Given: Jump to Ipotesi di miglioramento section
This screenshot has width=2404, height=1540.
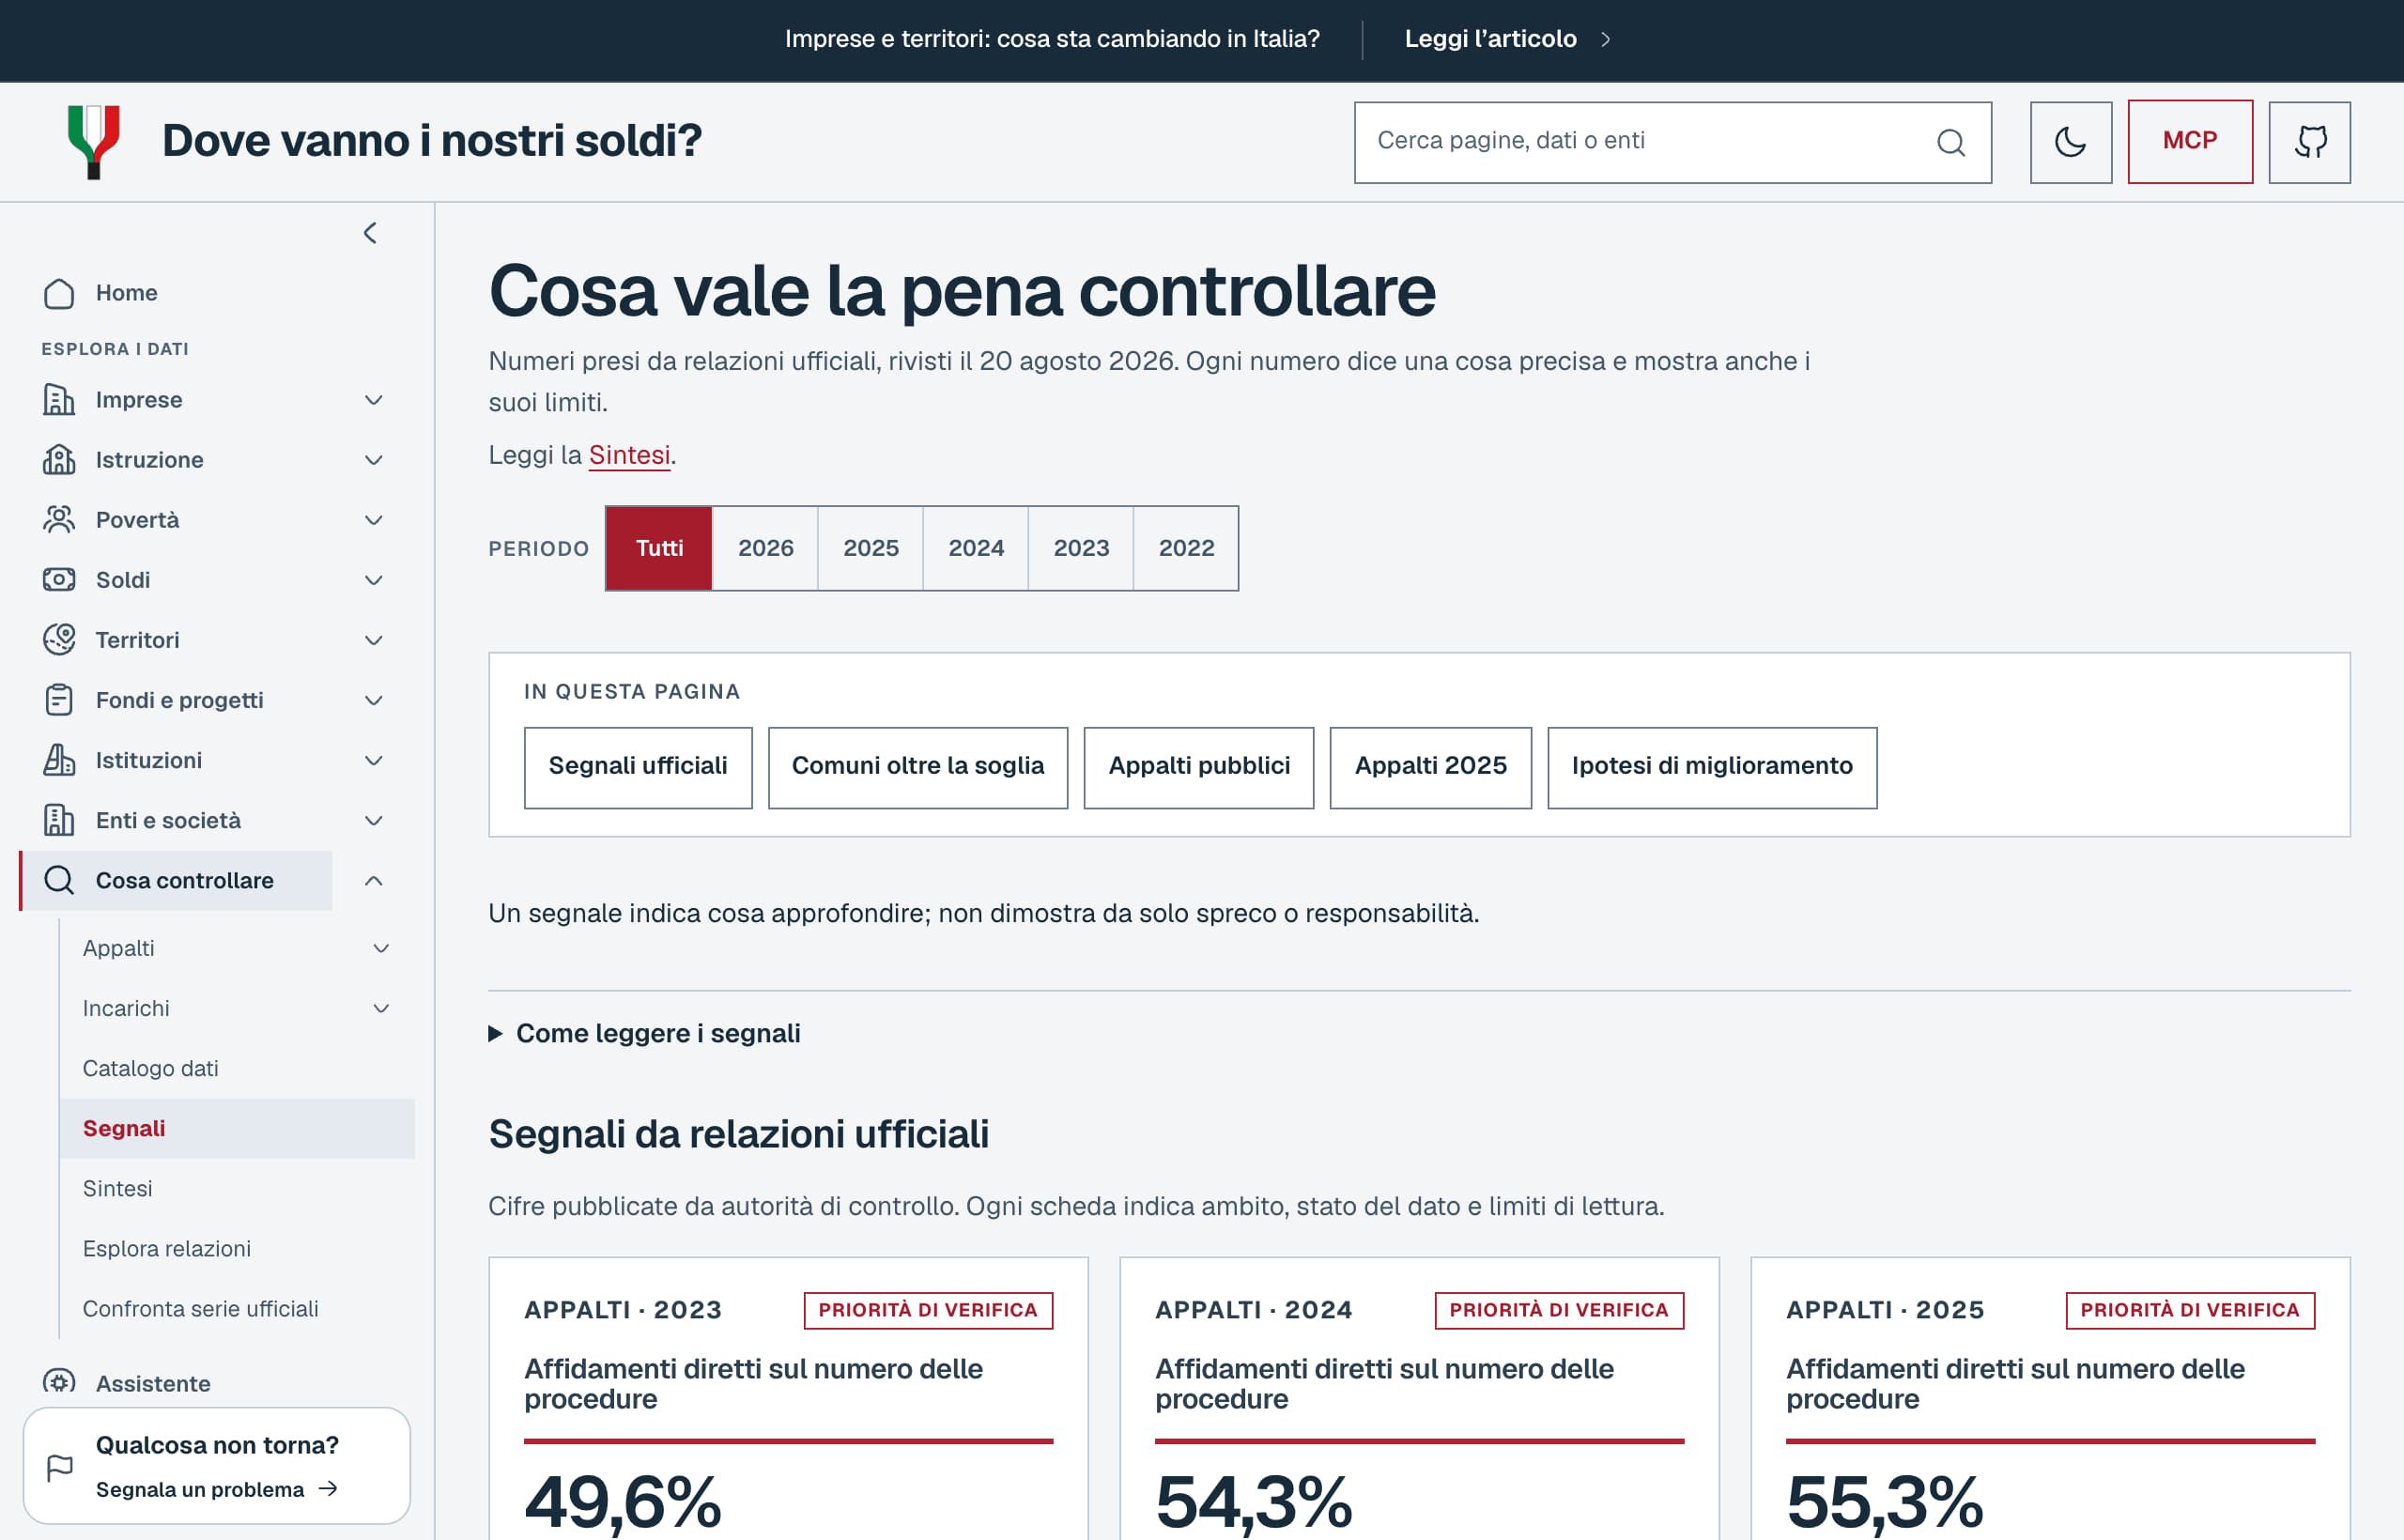Looking at the screenshot, I should point(1711,767).
